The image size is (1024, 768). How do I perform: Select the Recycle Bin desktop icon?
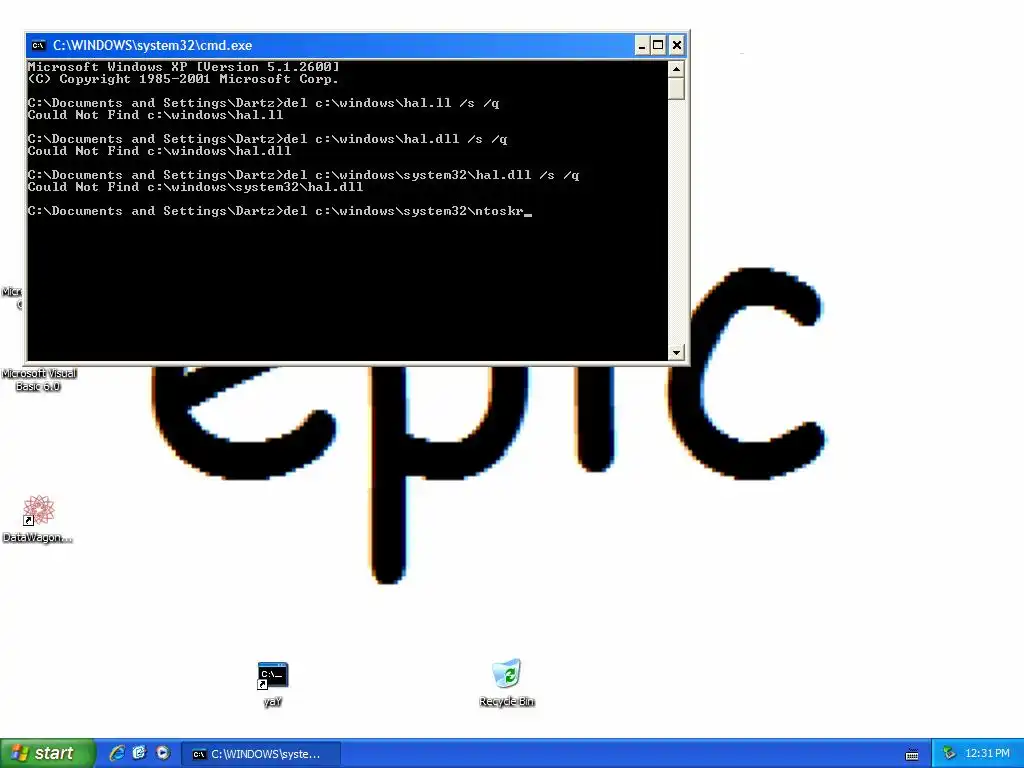(507, 682)
